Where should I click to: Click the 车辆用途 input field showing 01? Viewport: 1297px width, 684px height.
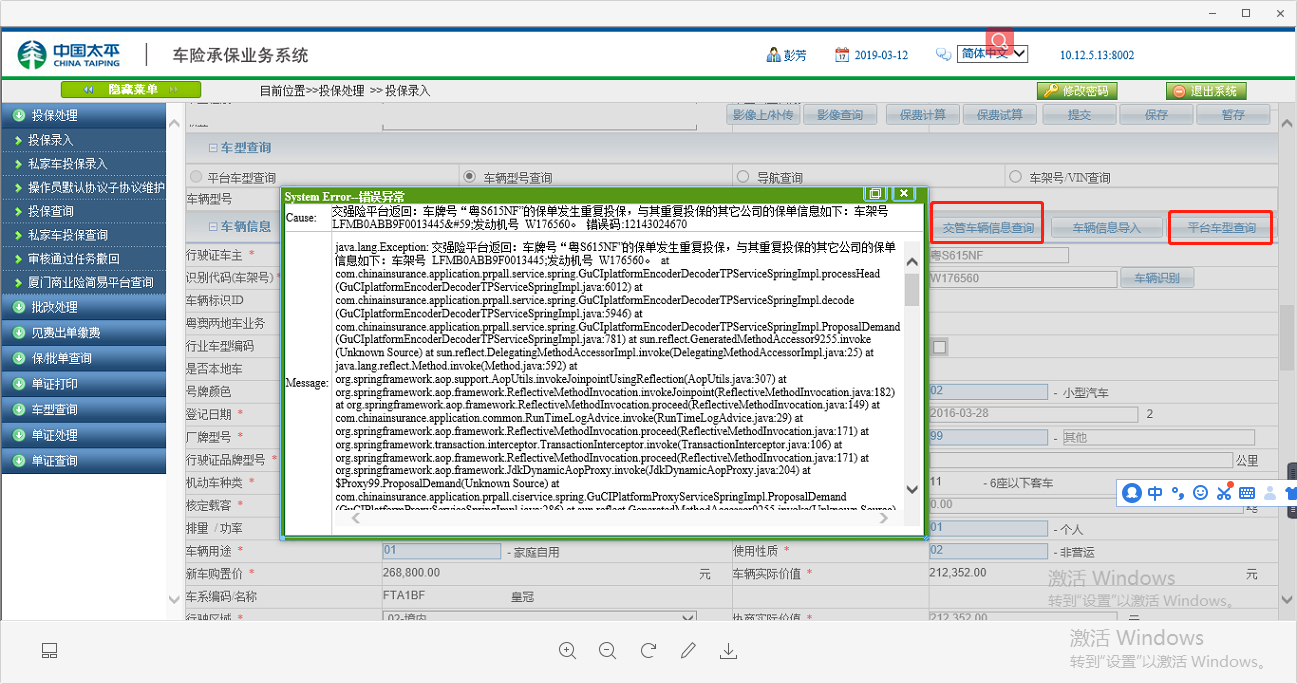tap(442, 551)
